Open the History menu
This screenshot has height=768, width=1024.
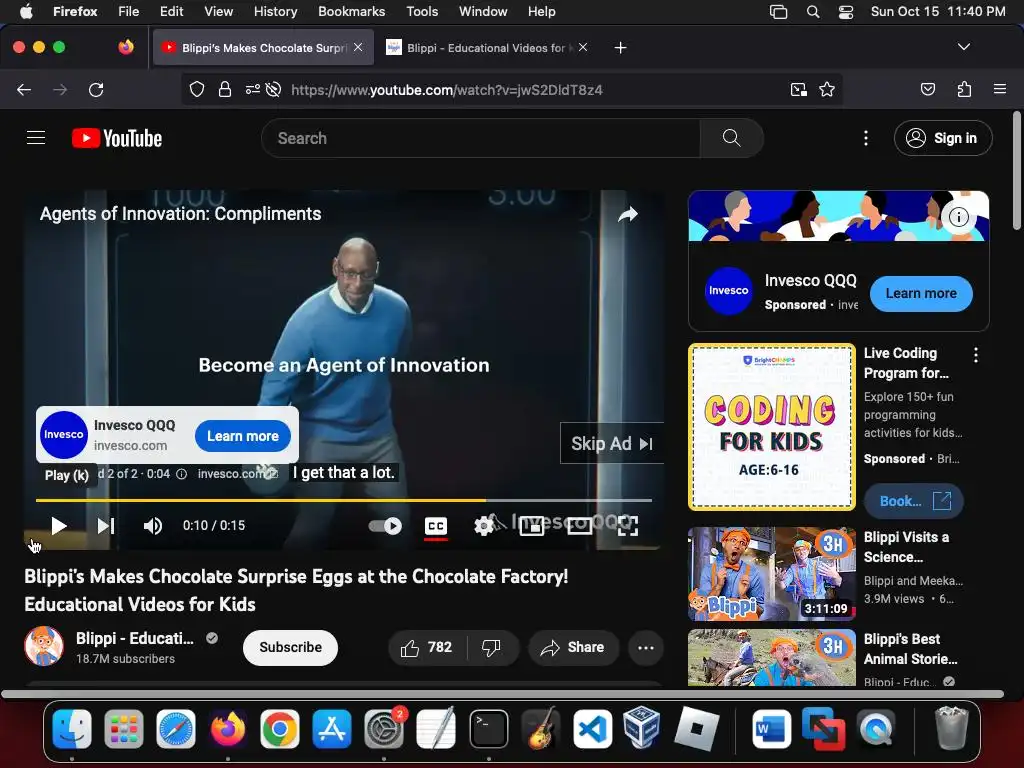coord(275,11)
